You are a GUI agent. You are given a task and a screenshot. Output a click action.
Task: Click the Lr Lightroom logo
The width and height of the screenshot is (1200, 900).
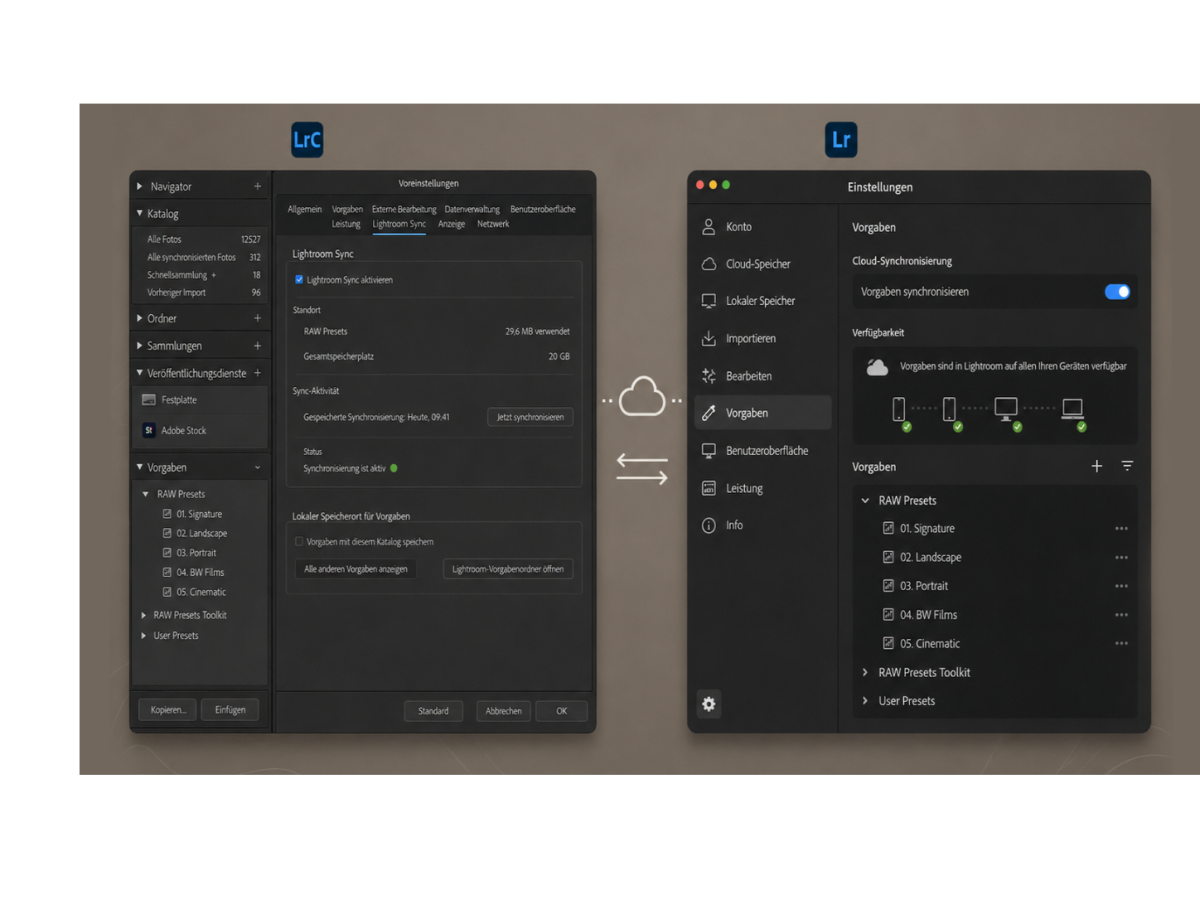841,140
